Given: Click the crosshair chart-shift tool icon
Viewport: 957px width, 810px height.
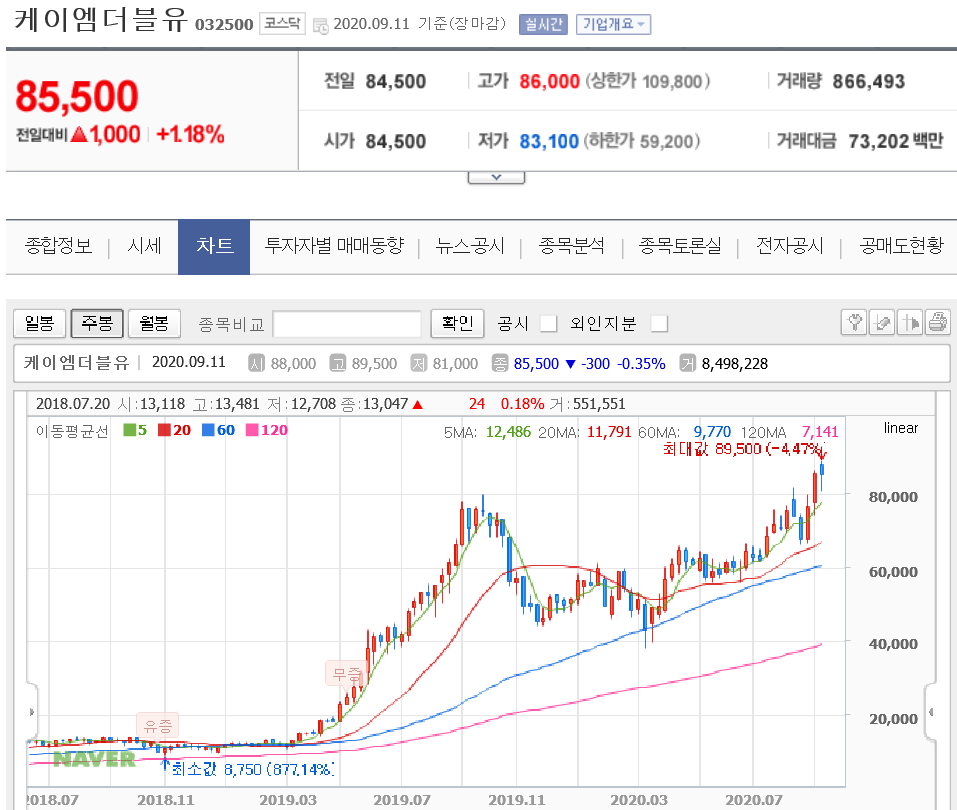Looking at the screenshot, I should (x=910, y=322).
